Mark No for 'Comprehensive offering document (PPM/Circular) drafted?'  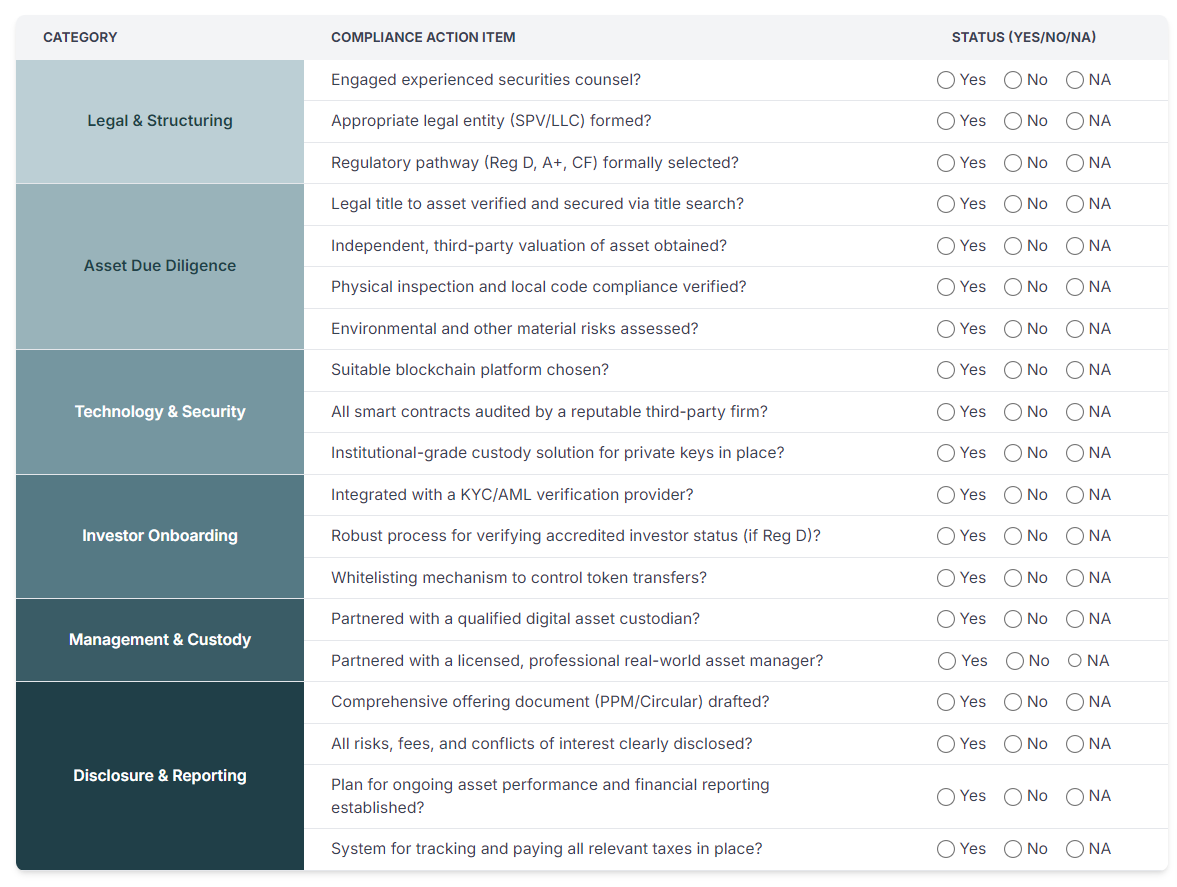(x=1013, y=702)
